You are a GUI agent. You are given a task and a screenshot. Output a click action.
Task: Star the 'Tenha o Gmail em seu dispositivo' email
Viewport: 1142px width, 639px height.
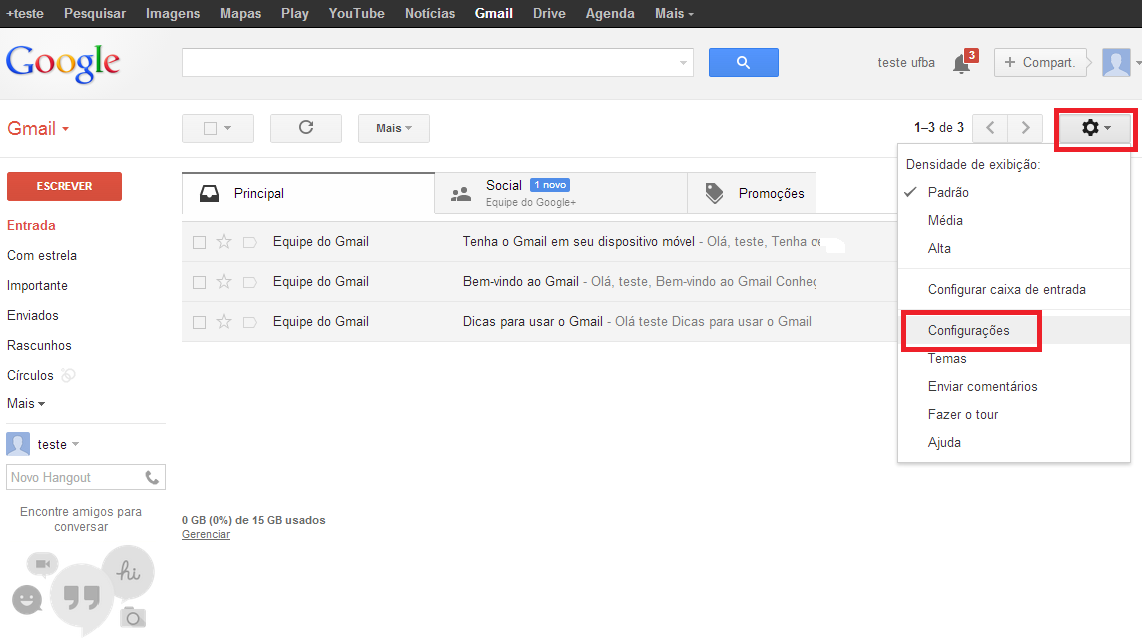coord(224,242)
